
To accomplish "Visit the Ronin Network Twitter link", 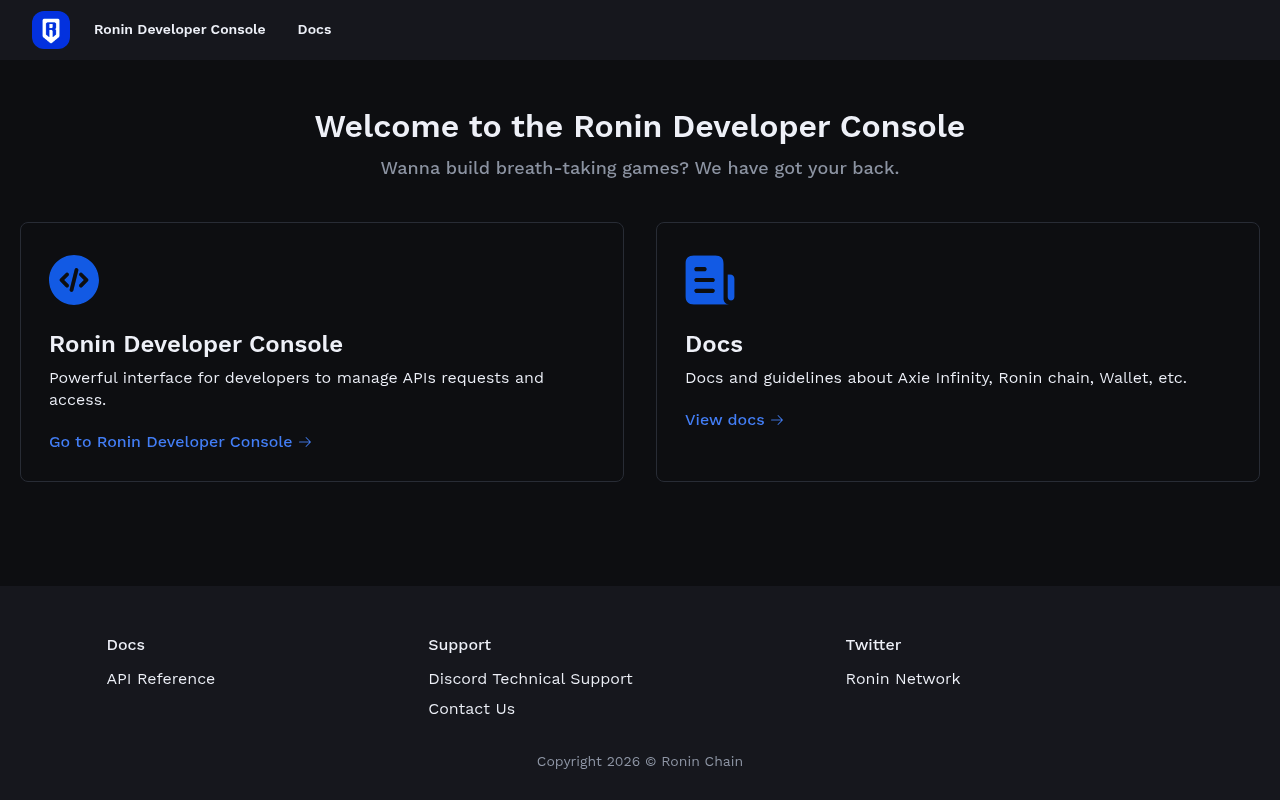I will [903, 679].
